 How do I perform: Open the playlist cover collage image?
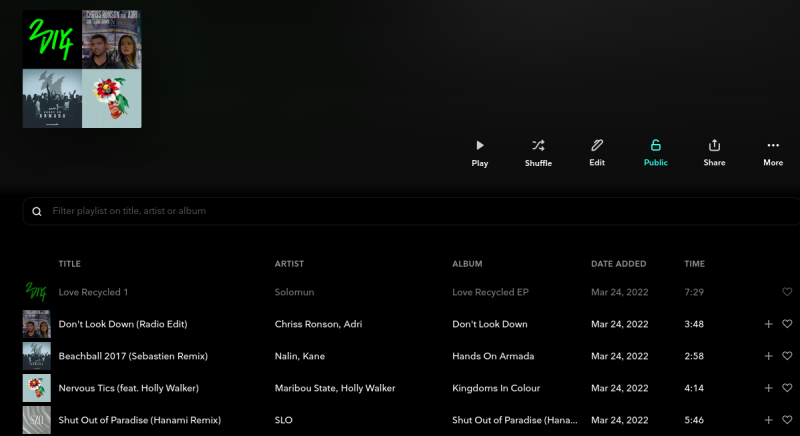pos(82,69)
